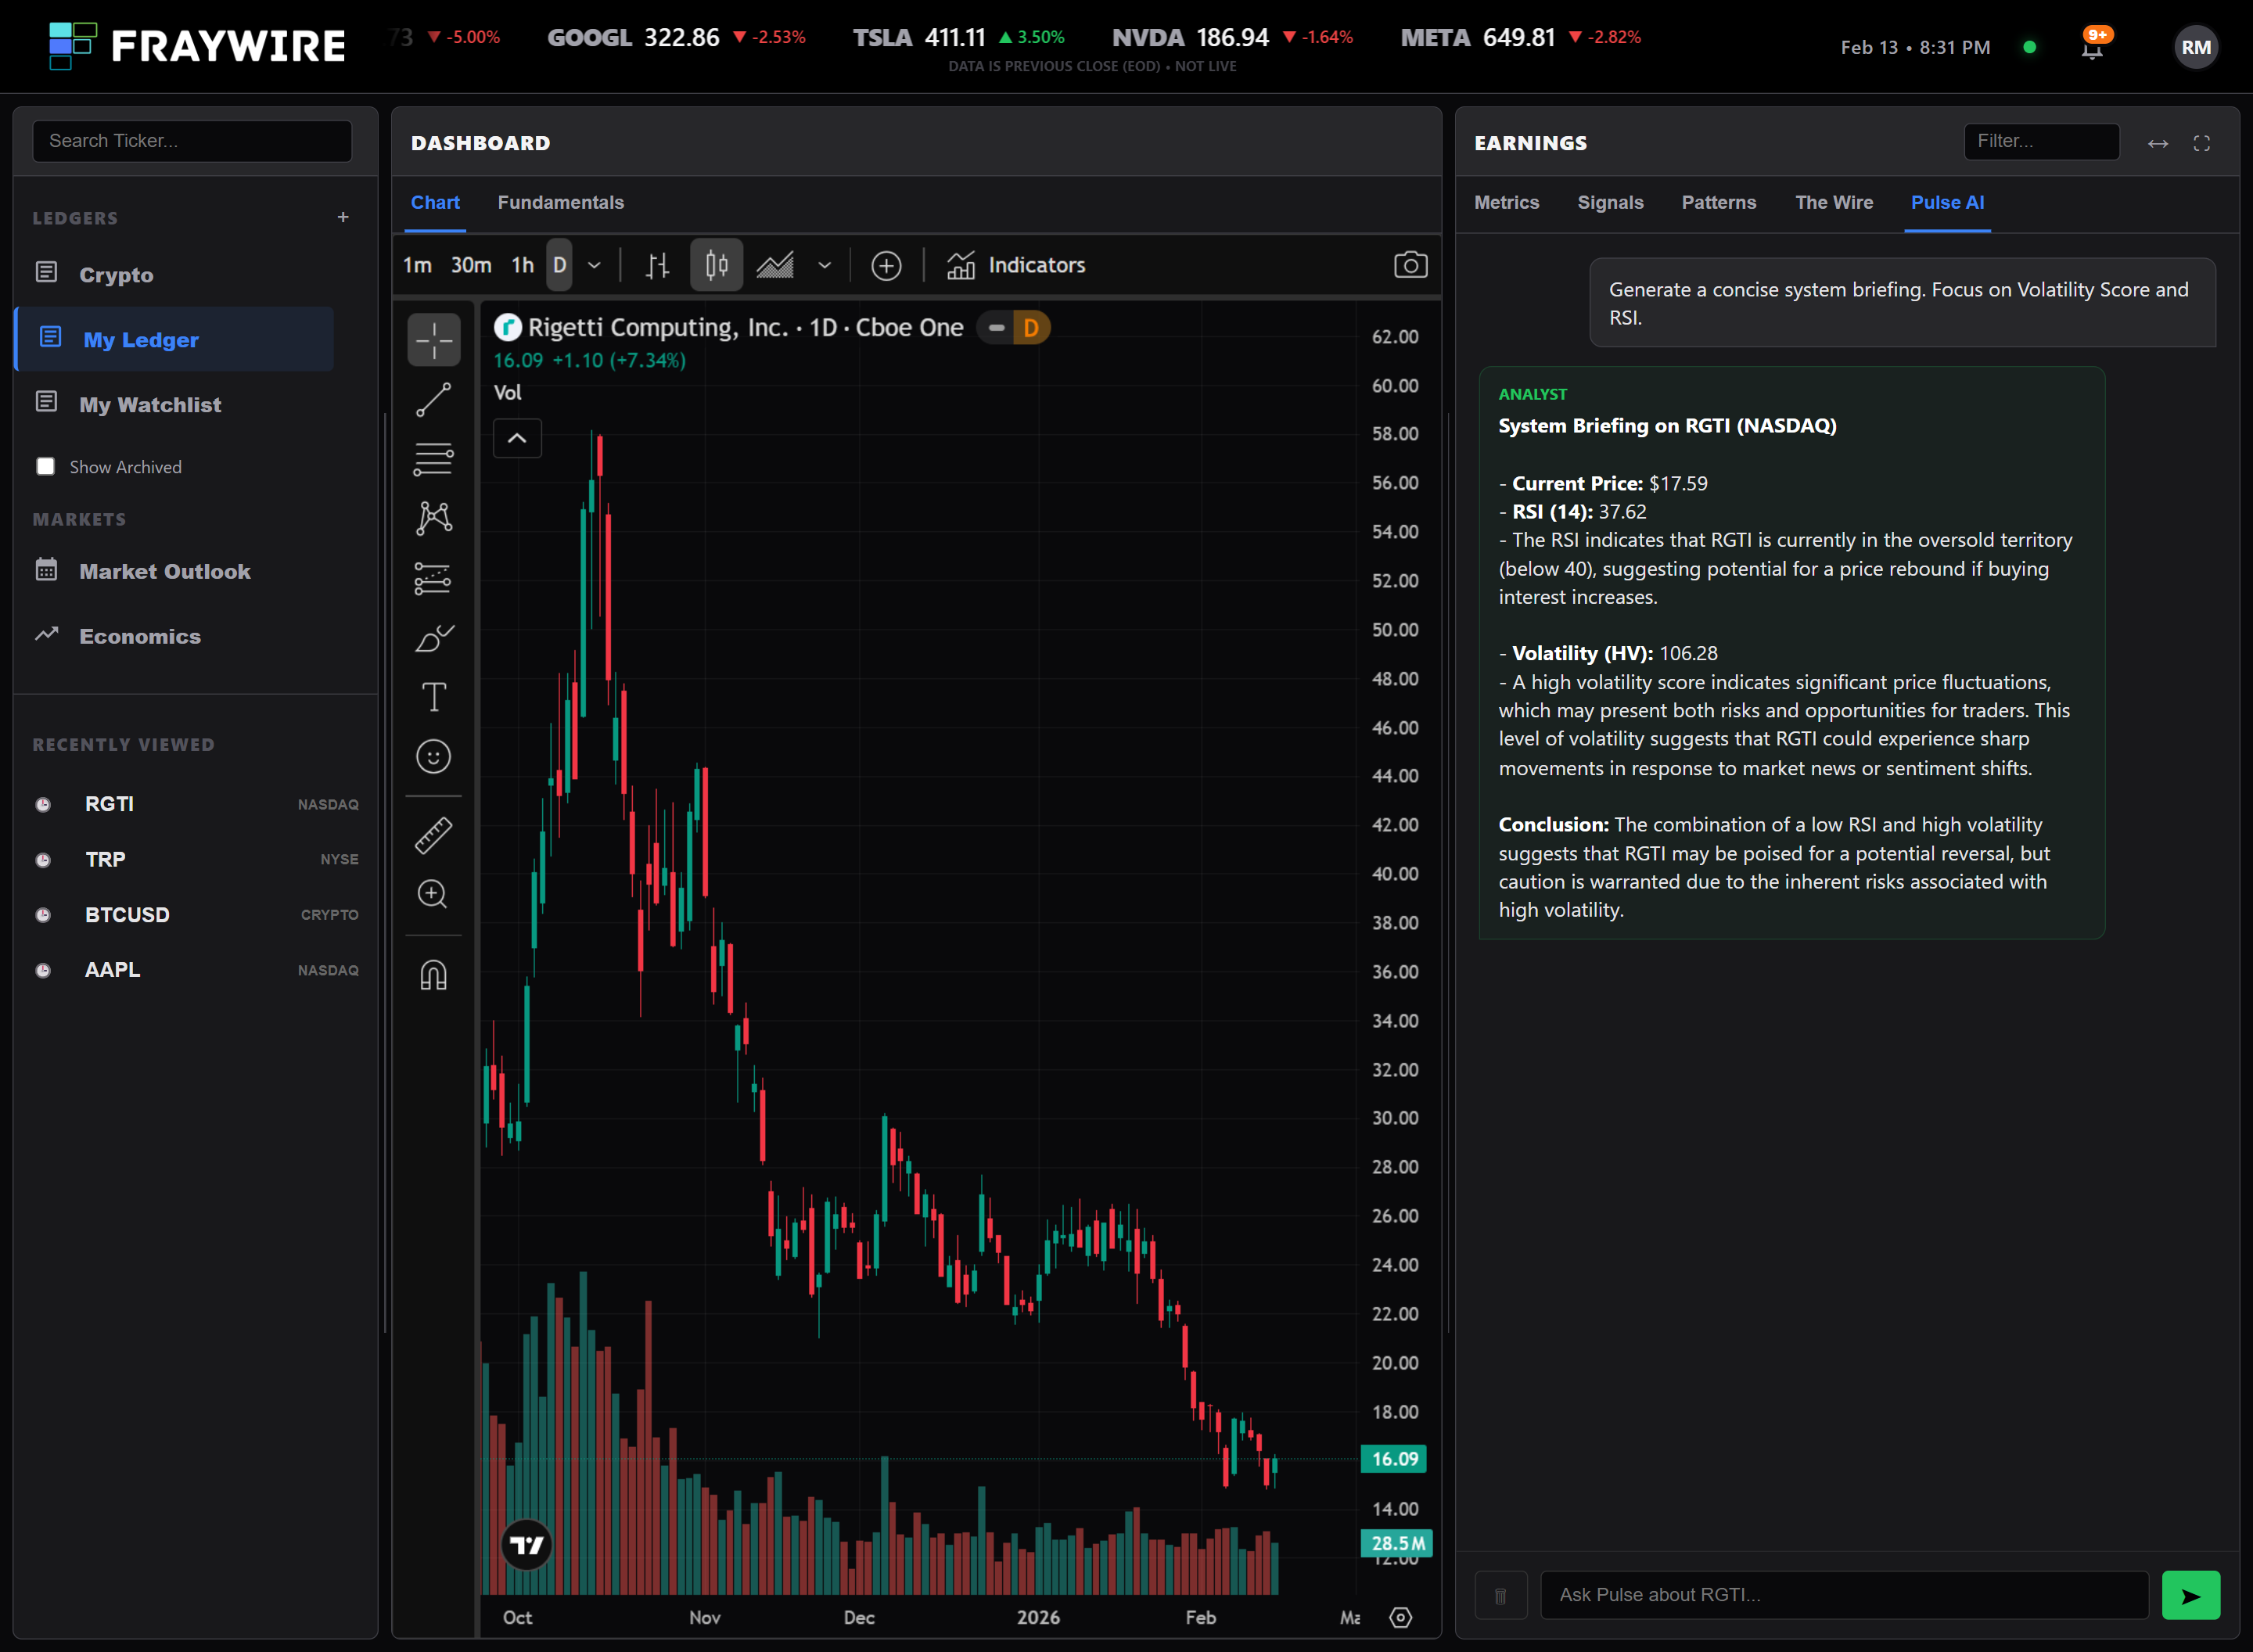Open the emoji icons tool
Image resolution: width=2253 pixels, height=1652 pixels.
point(433,757)
